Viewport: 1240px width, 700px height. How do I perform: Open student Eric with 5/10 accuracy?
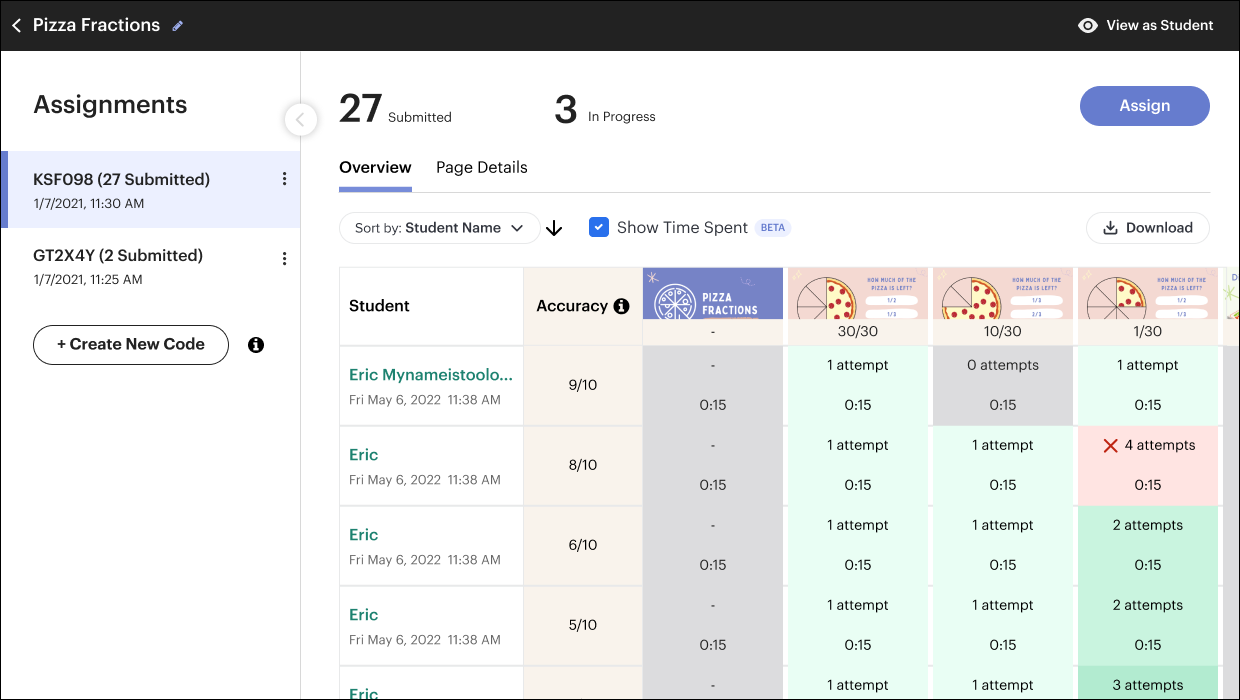[x=364, y=615]
